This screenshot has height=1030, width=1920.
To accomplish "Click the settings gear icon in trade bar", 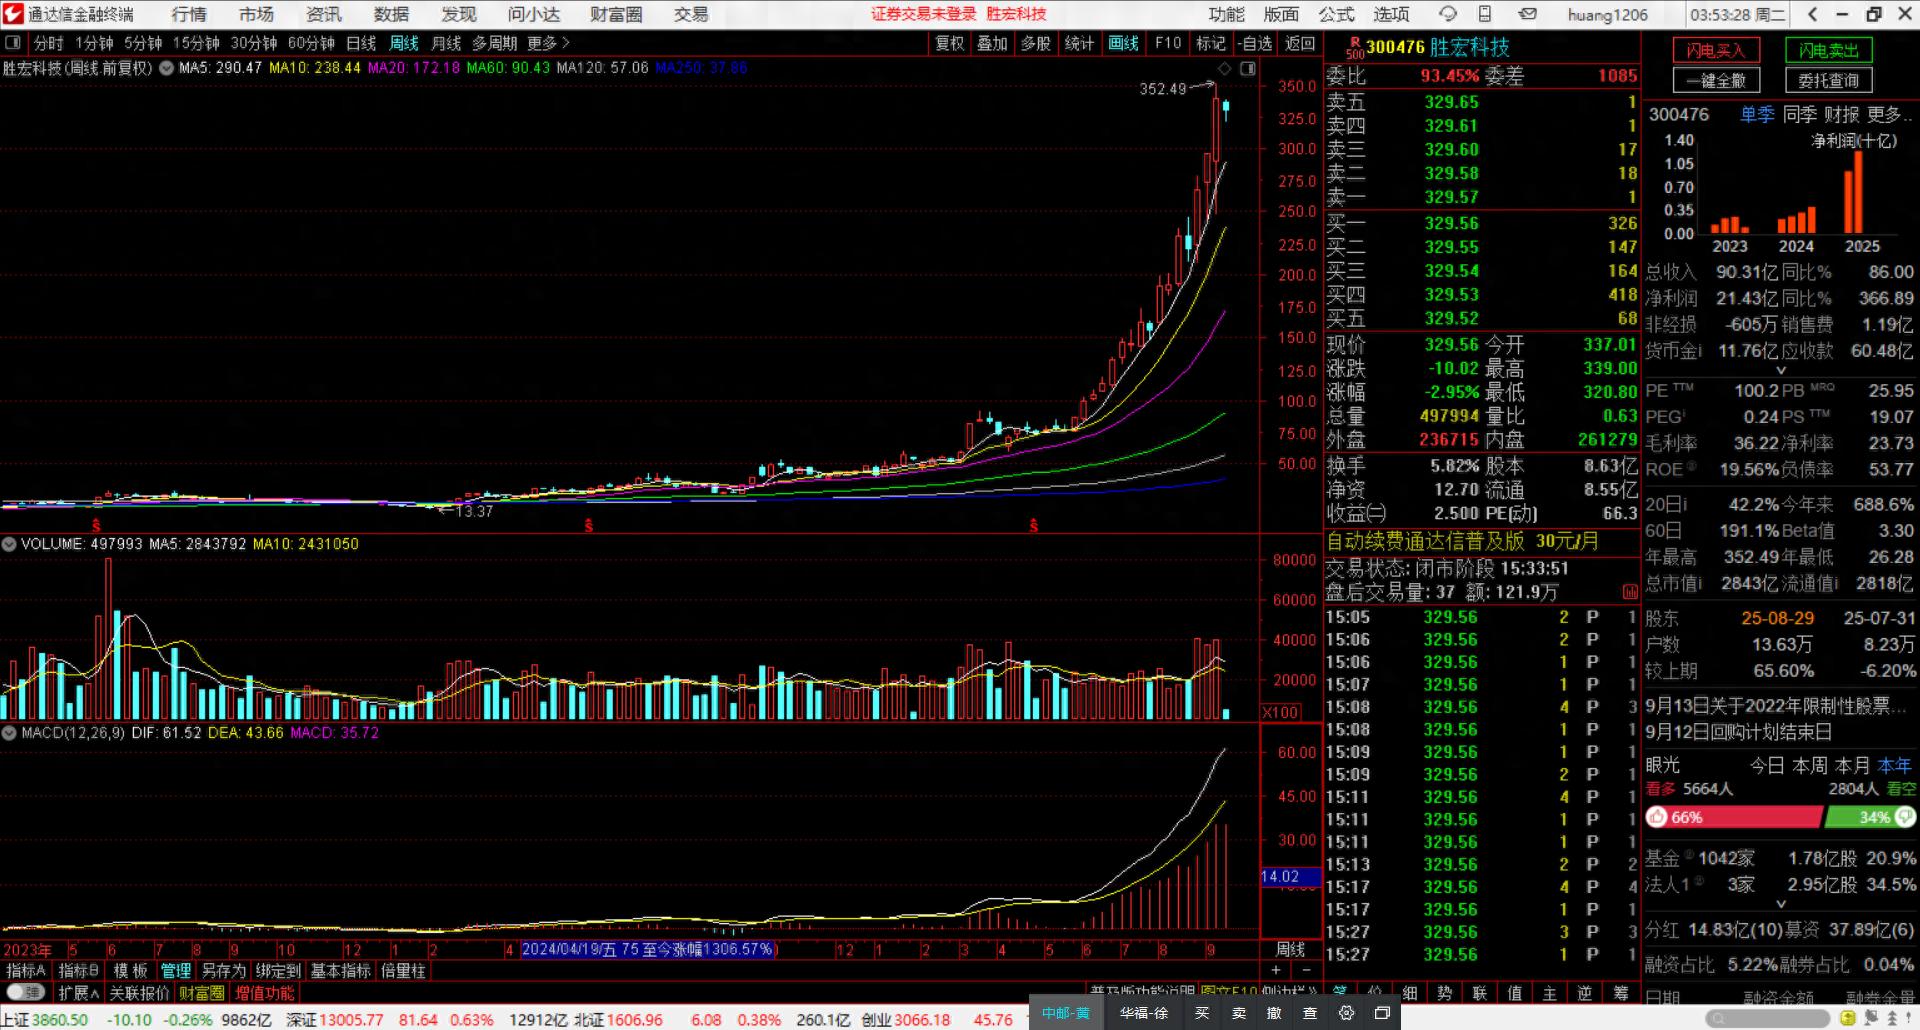I will point(1346,1013).
